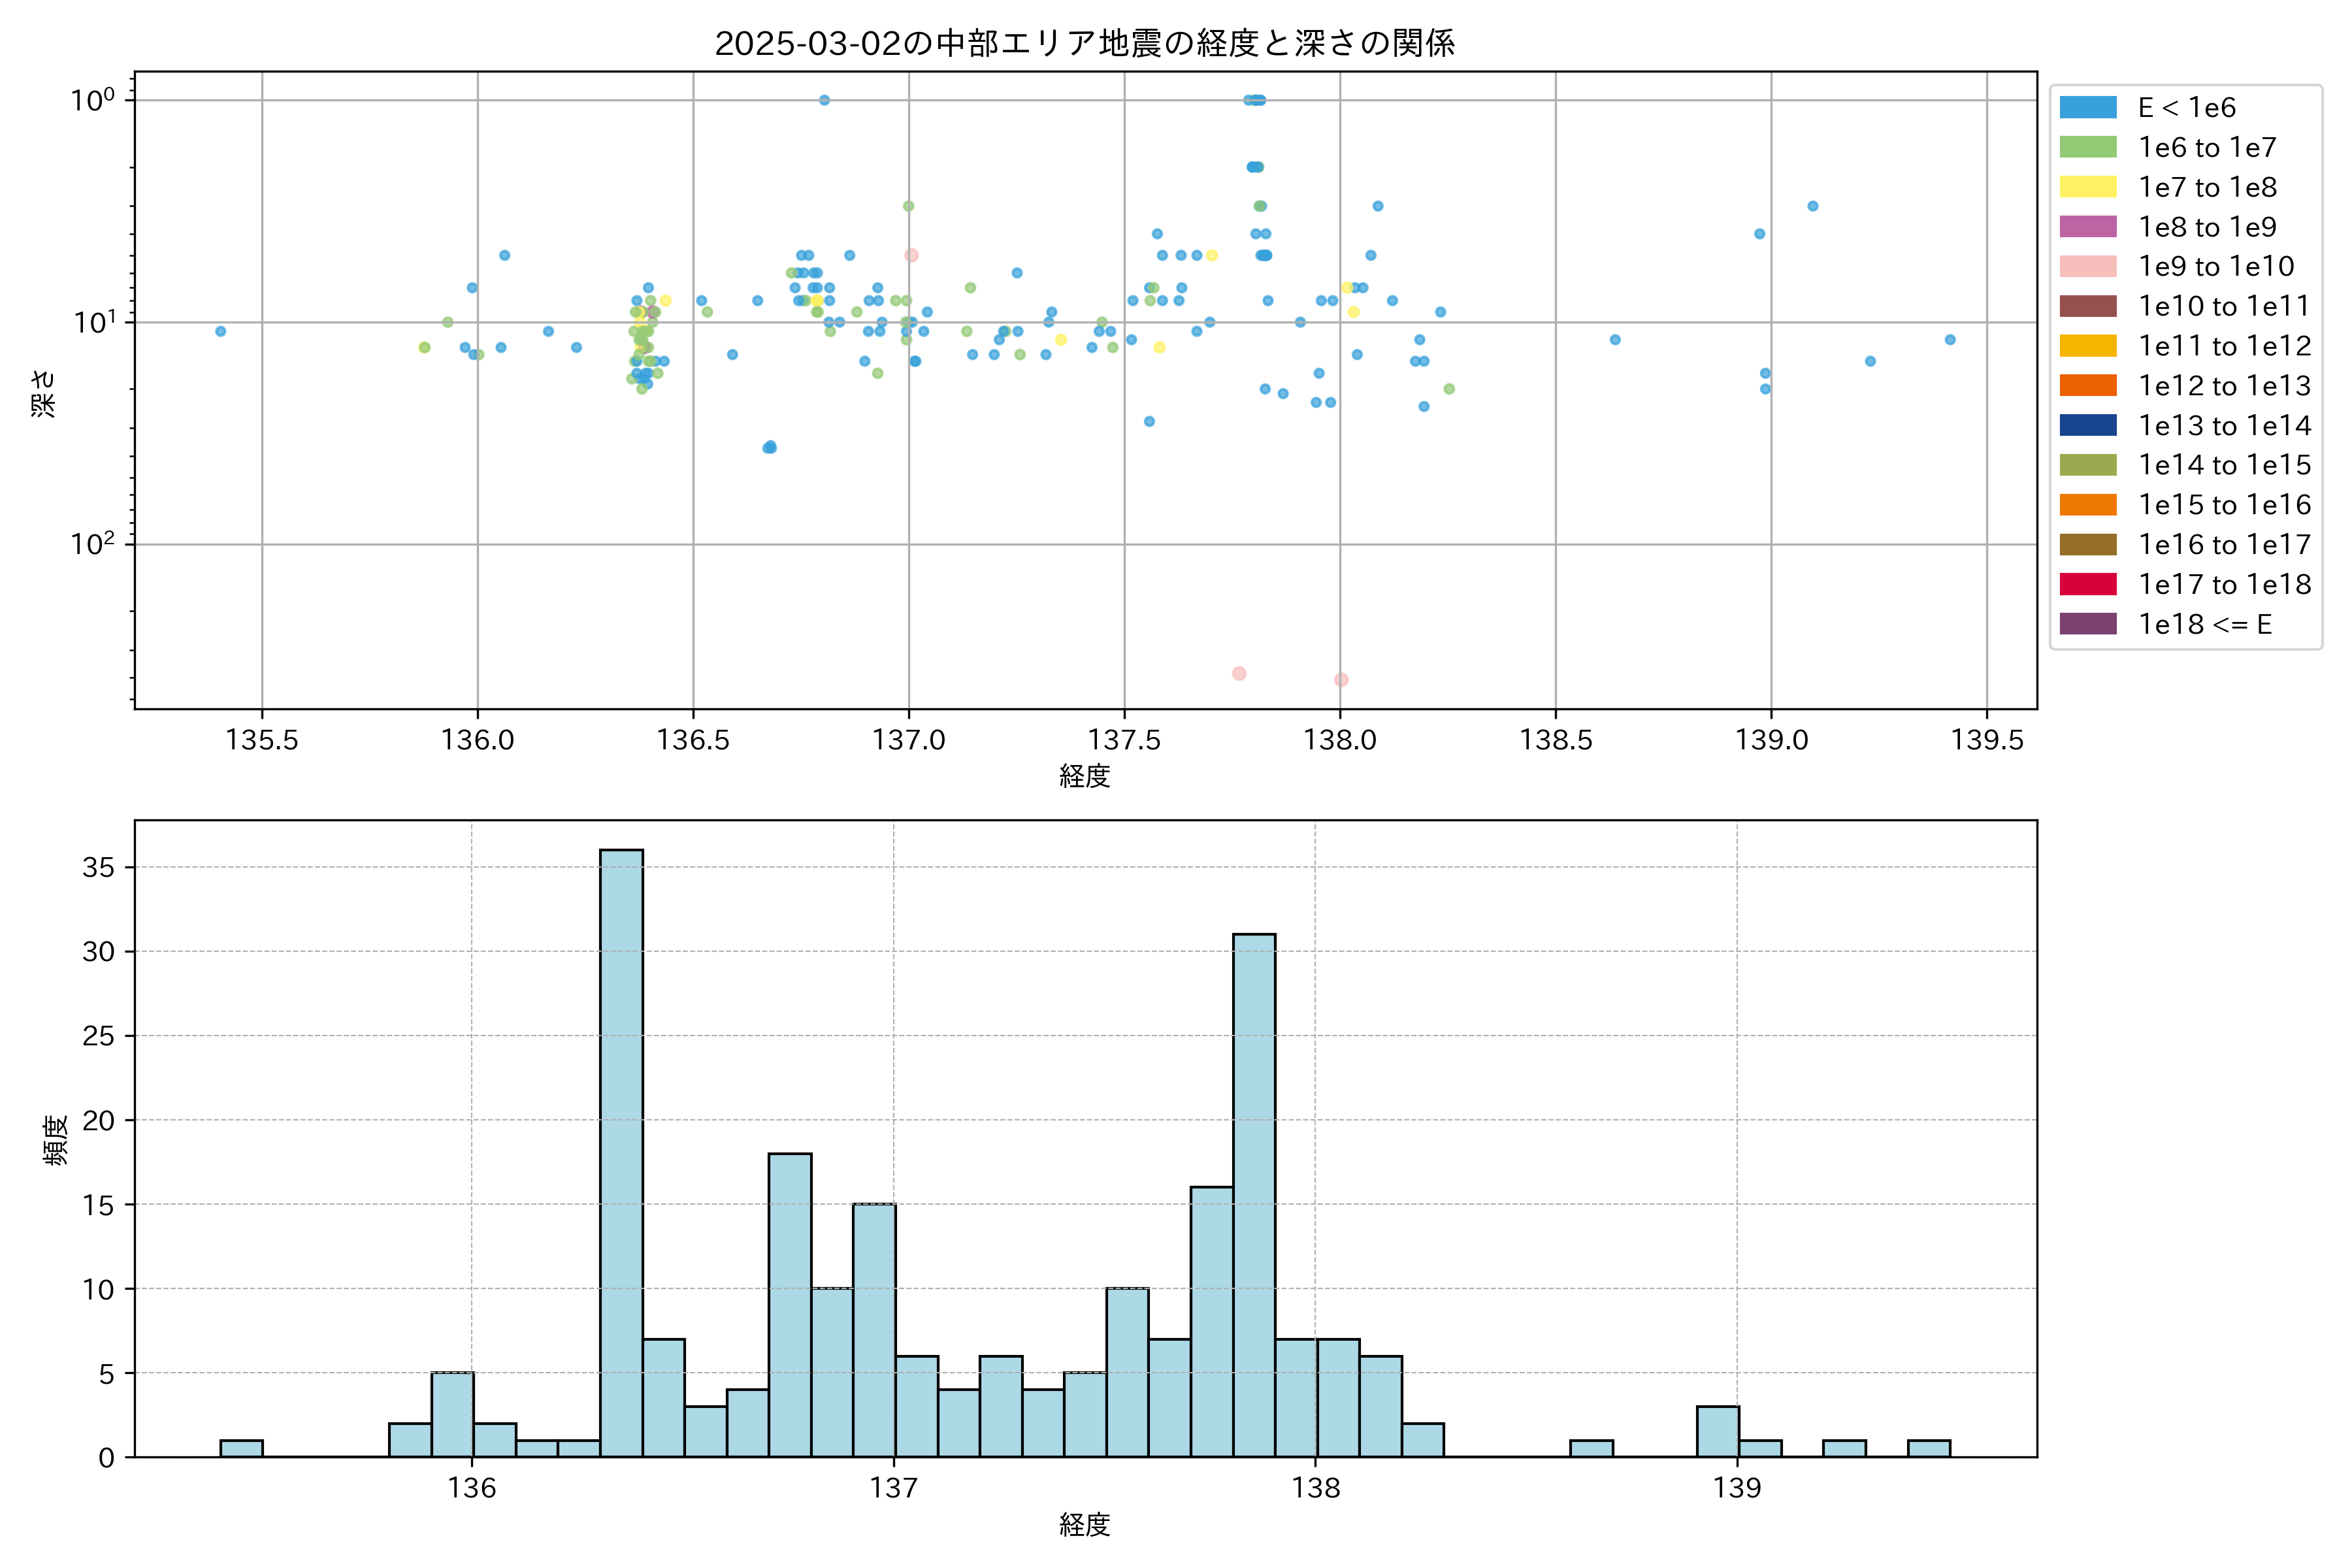This screenshot has height=1568, width=2352.
Task: Click the '35' tick label on histogram
Action: pyautogui.click(x=99, y=867)
